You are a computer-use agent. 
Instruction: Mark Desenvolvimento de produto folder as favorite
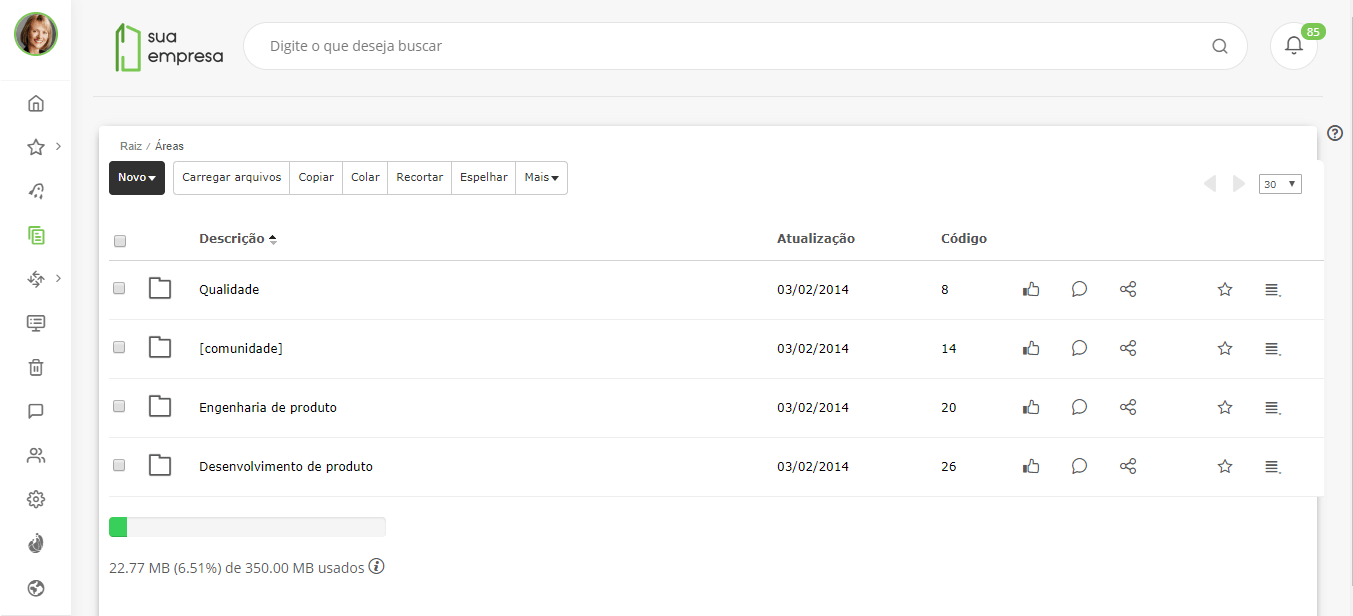point(1224,466)
